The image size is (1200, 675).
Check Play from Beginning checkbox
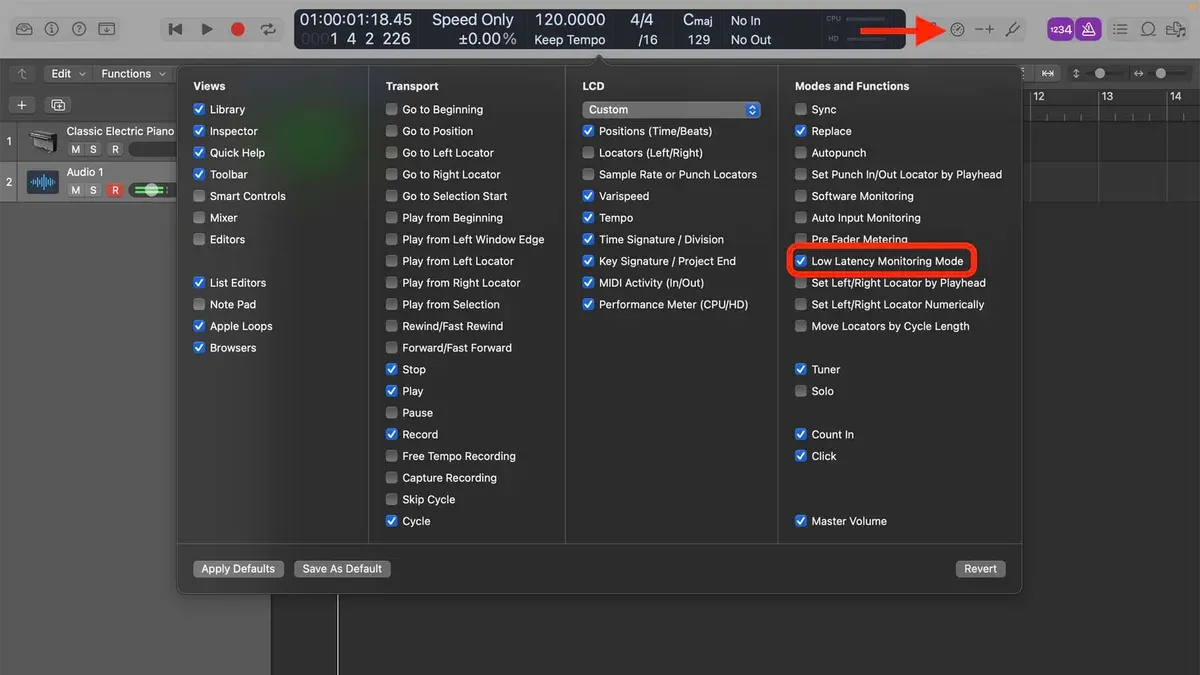point(392,218)
